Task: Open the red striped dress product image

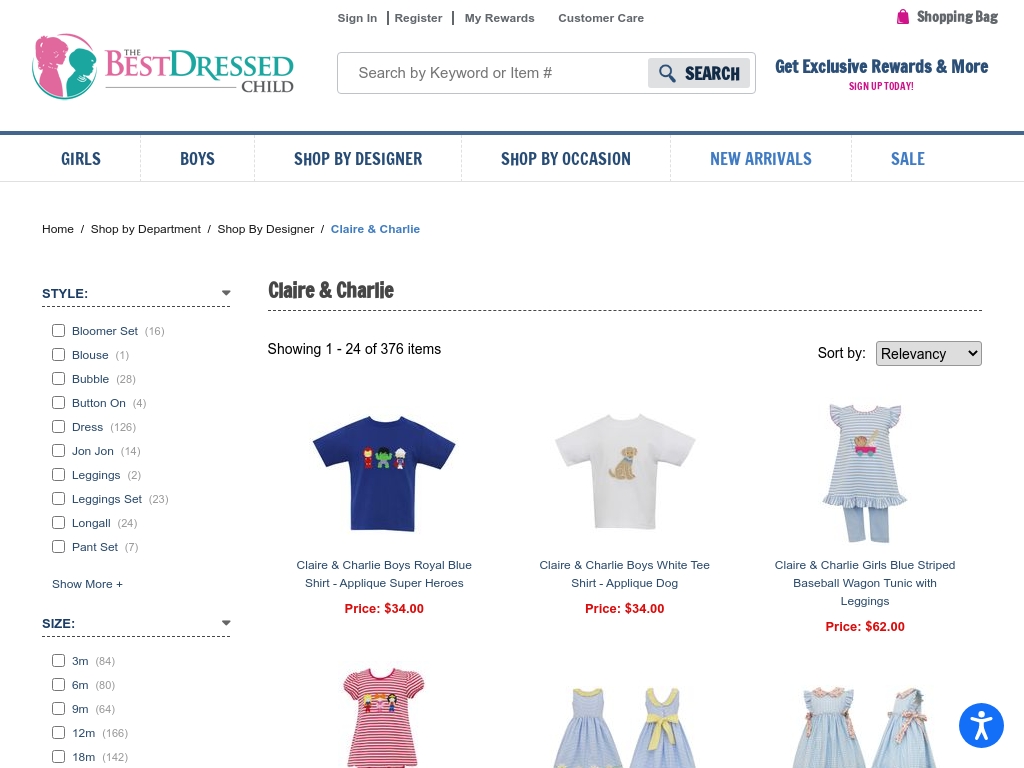Action: [x=384, y=716]
